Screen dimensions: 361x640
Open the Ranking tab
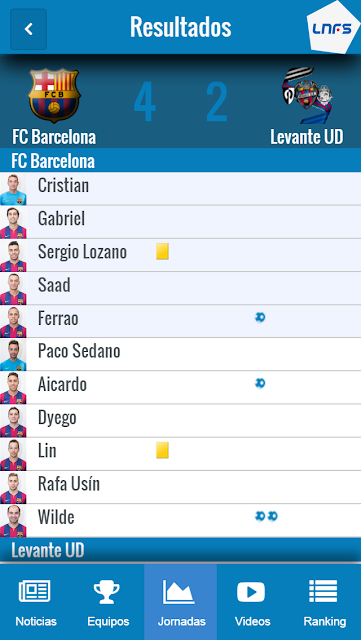(325, 602)
